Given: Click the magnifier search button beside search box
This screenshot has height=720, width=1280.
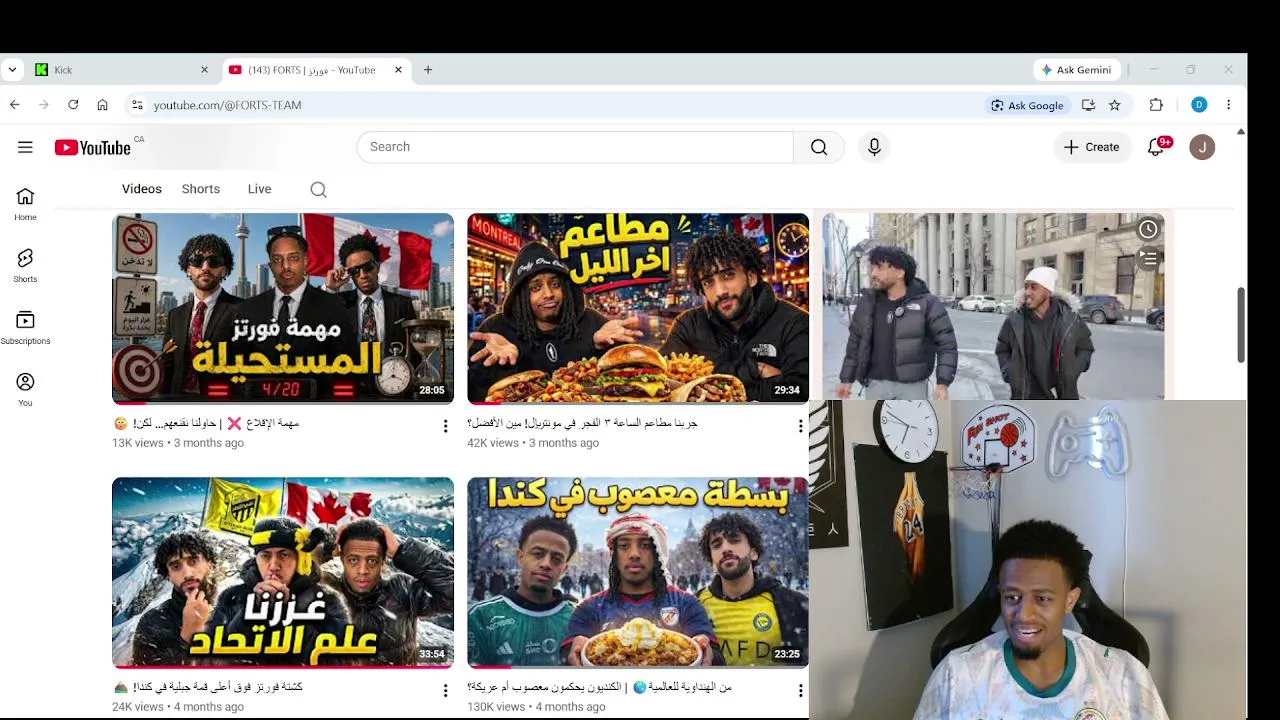Looking at the screenshot, I should [819, 147].
